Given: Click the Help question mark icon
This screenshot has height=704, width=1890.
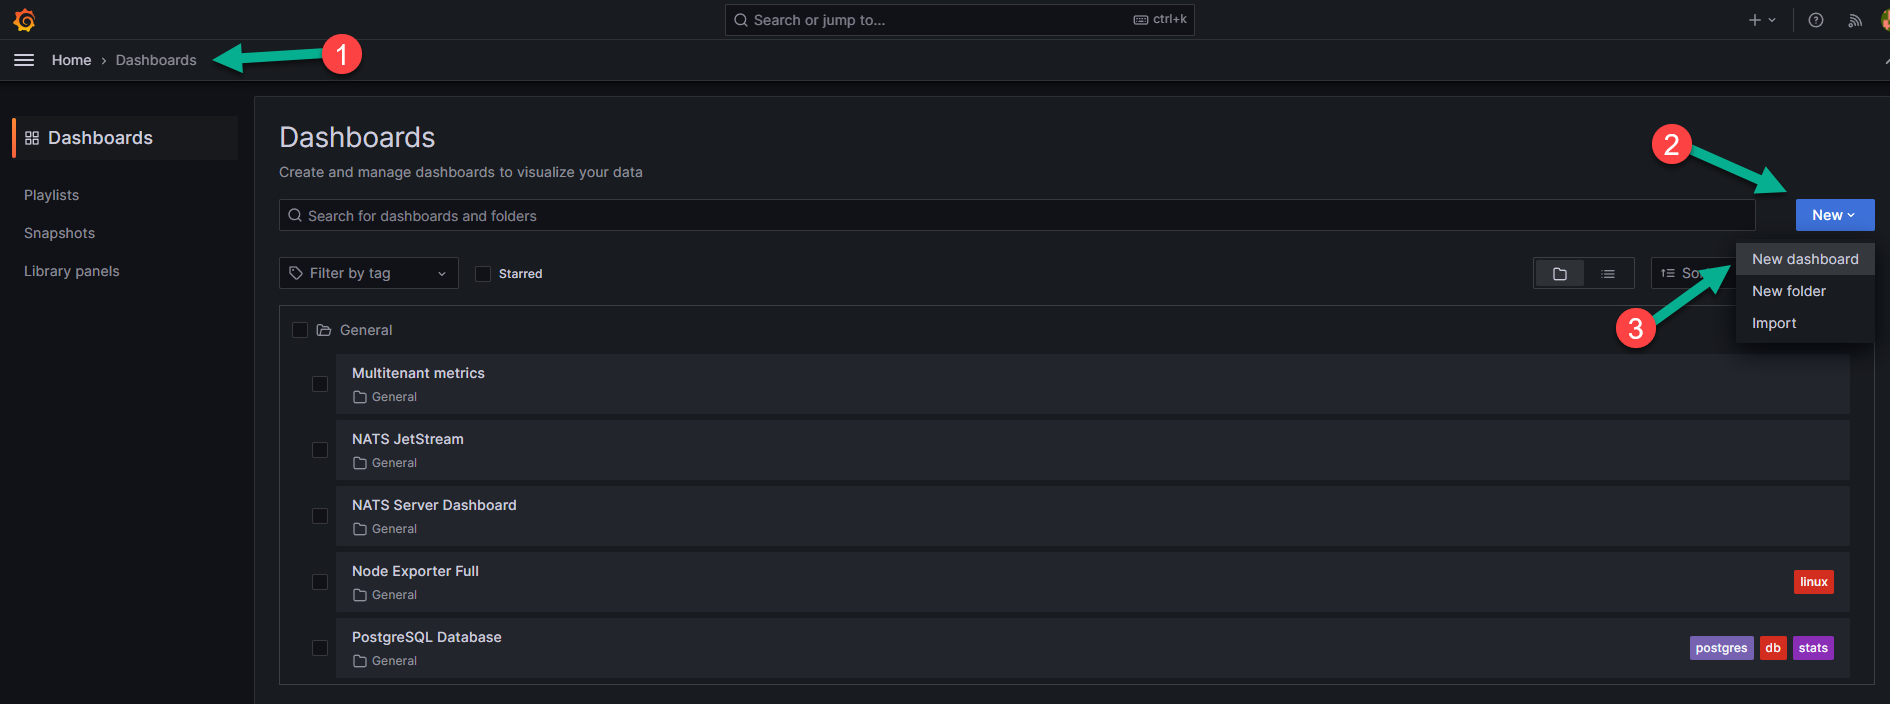Looking at the screenshot, I should [1816, 20].
